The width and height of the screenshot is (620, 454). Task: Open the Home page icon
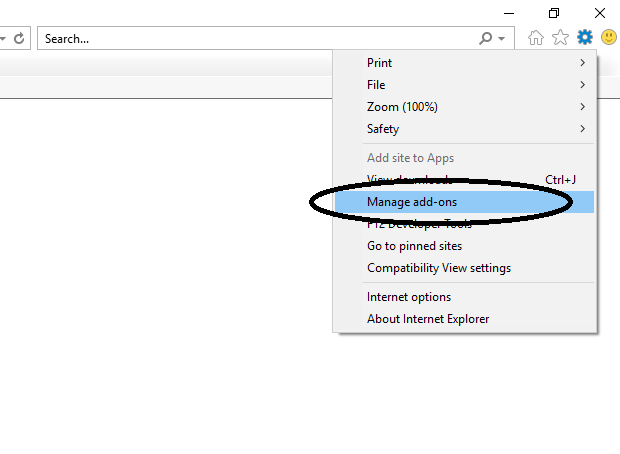(535, 38)
